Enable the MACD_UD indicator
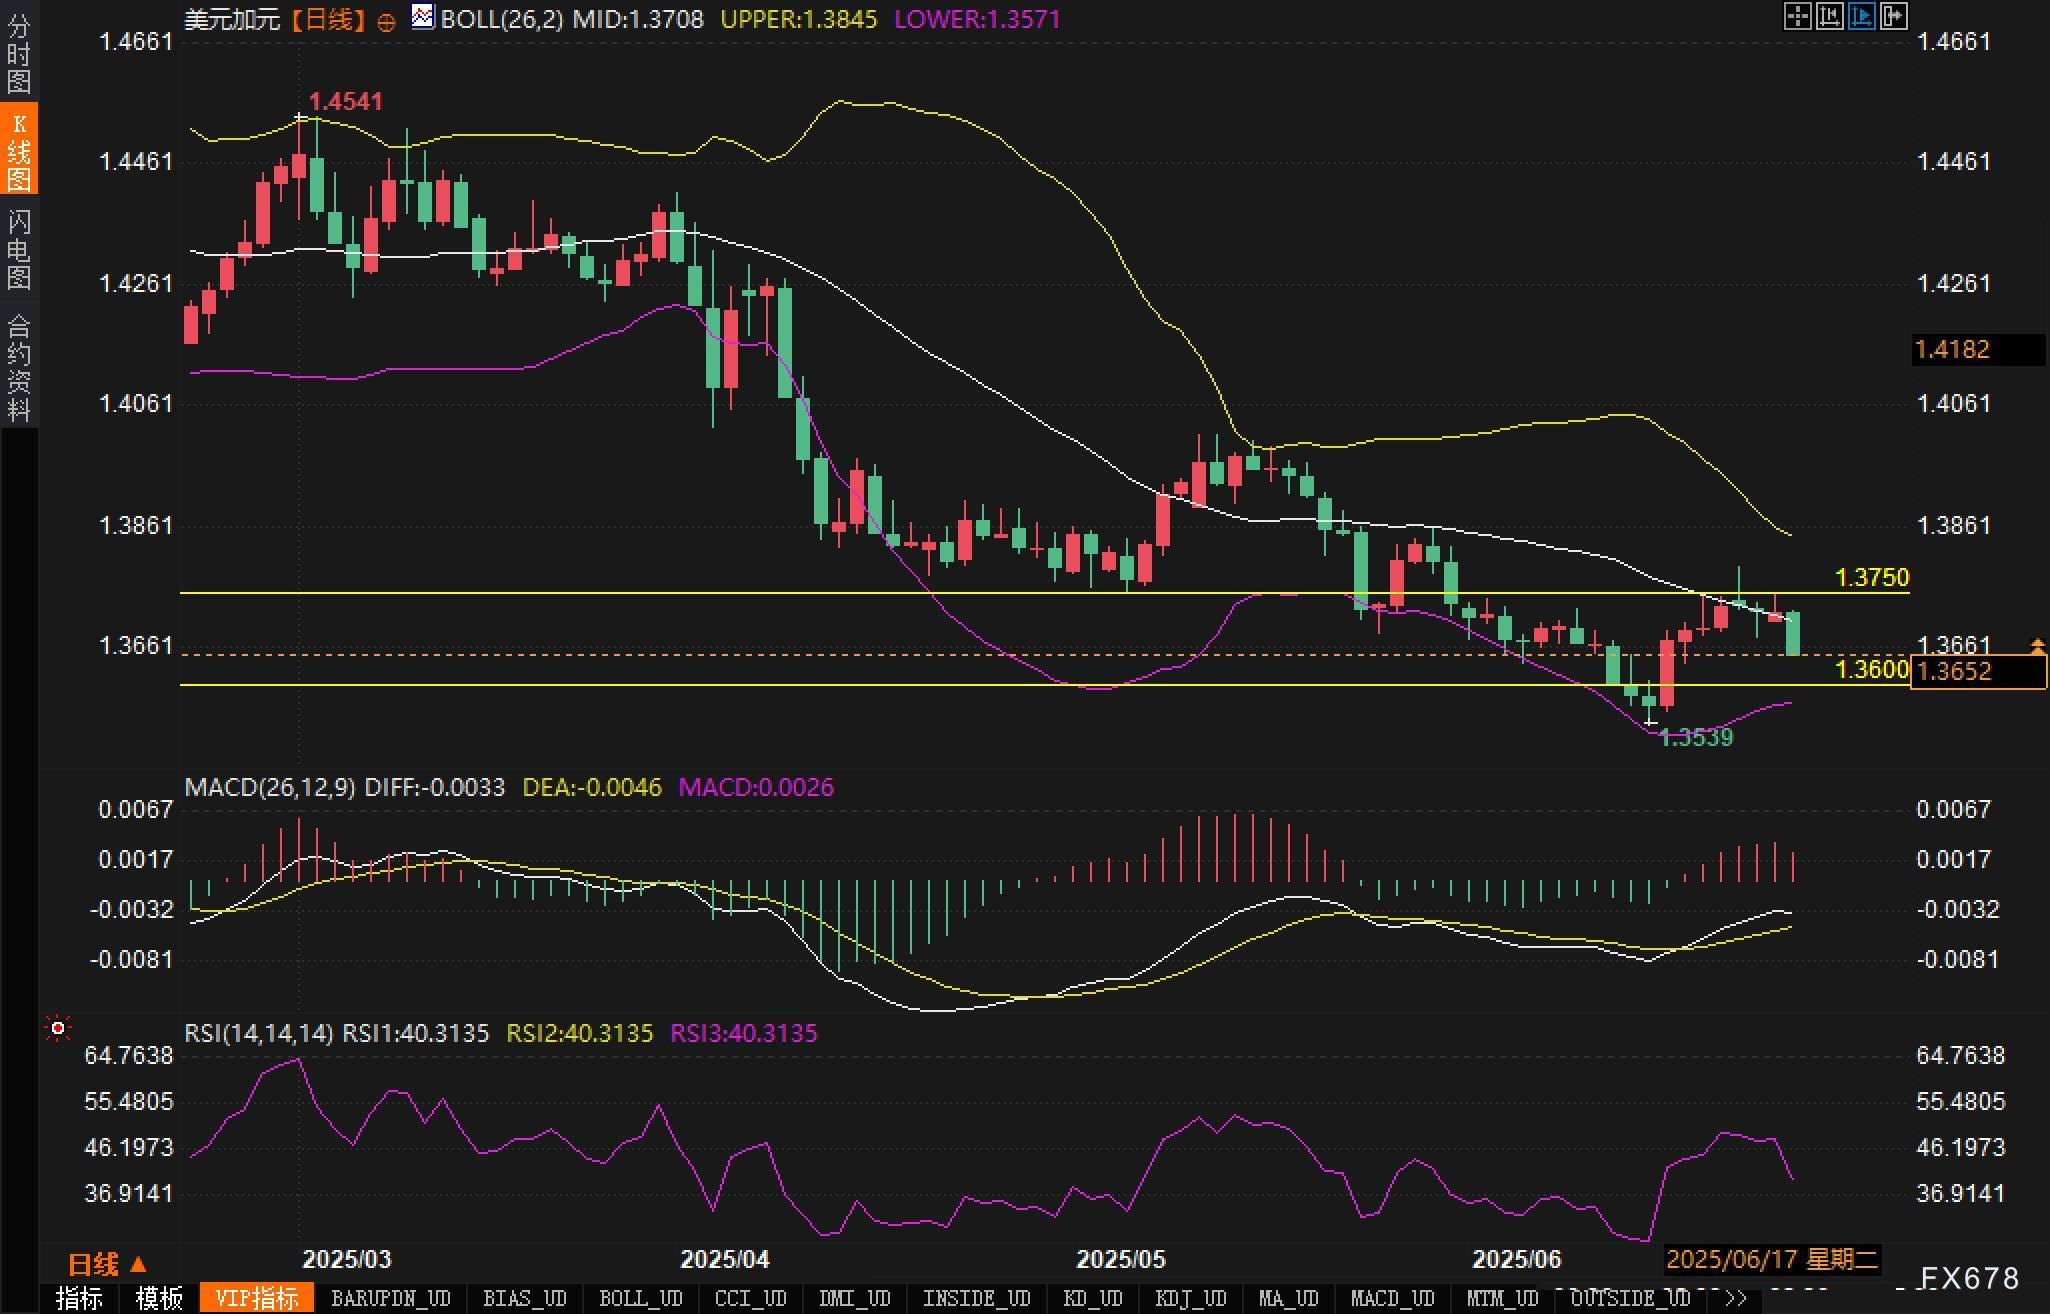This screenshot has height=1314, width=2050. pyautogui.click(x=1392, y=1299)
